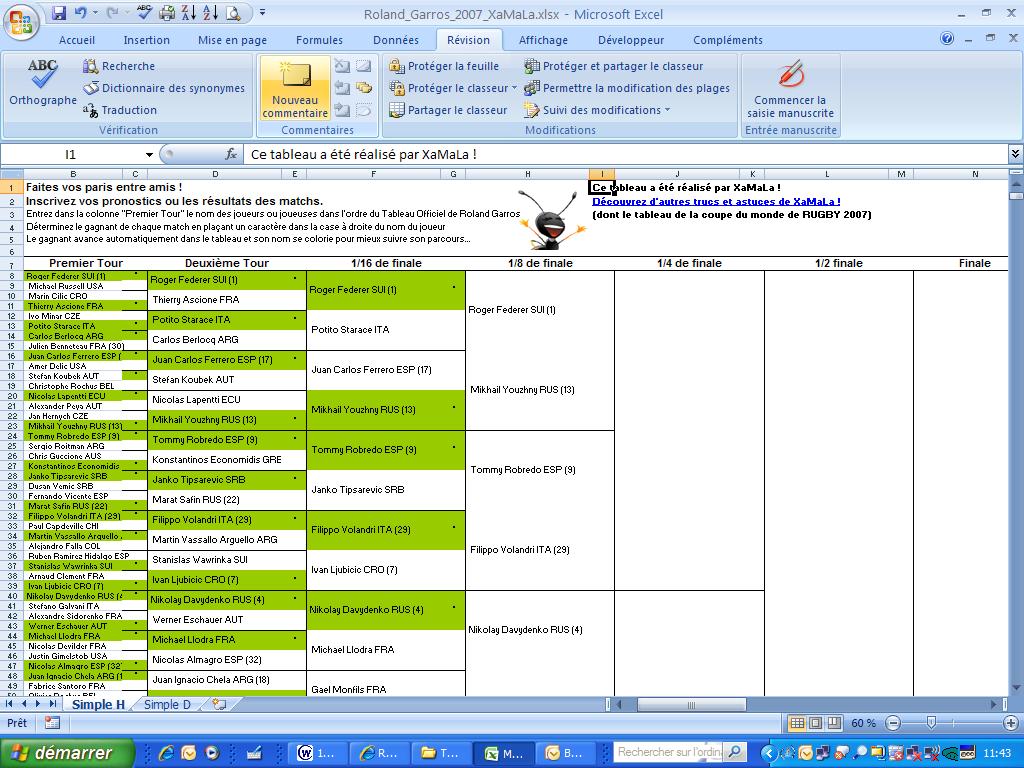Zoom in with the plus button
The height and width of the screenshot is (768, 1024).
(x=1011, y=723)
